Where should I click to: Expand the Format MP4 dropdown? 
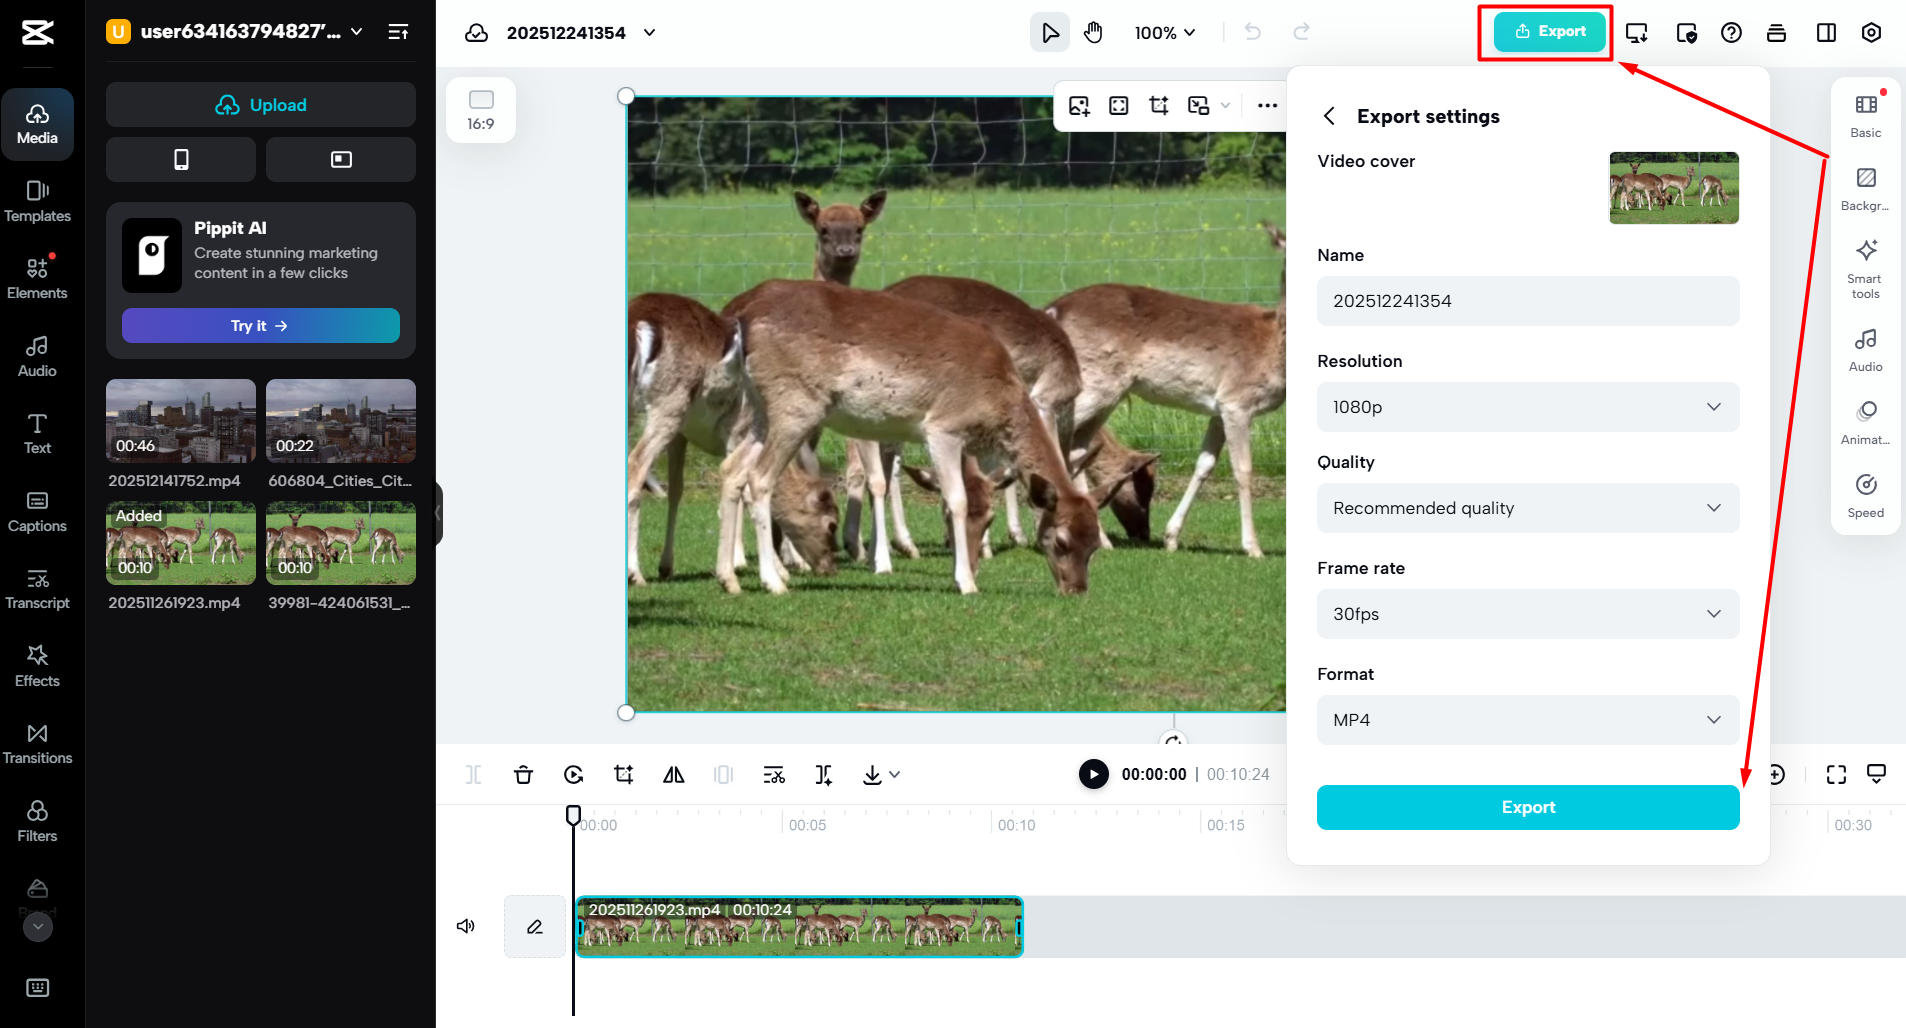tap(1527, 720)
